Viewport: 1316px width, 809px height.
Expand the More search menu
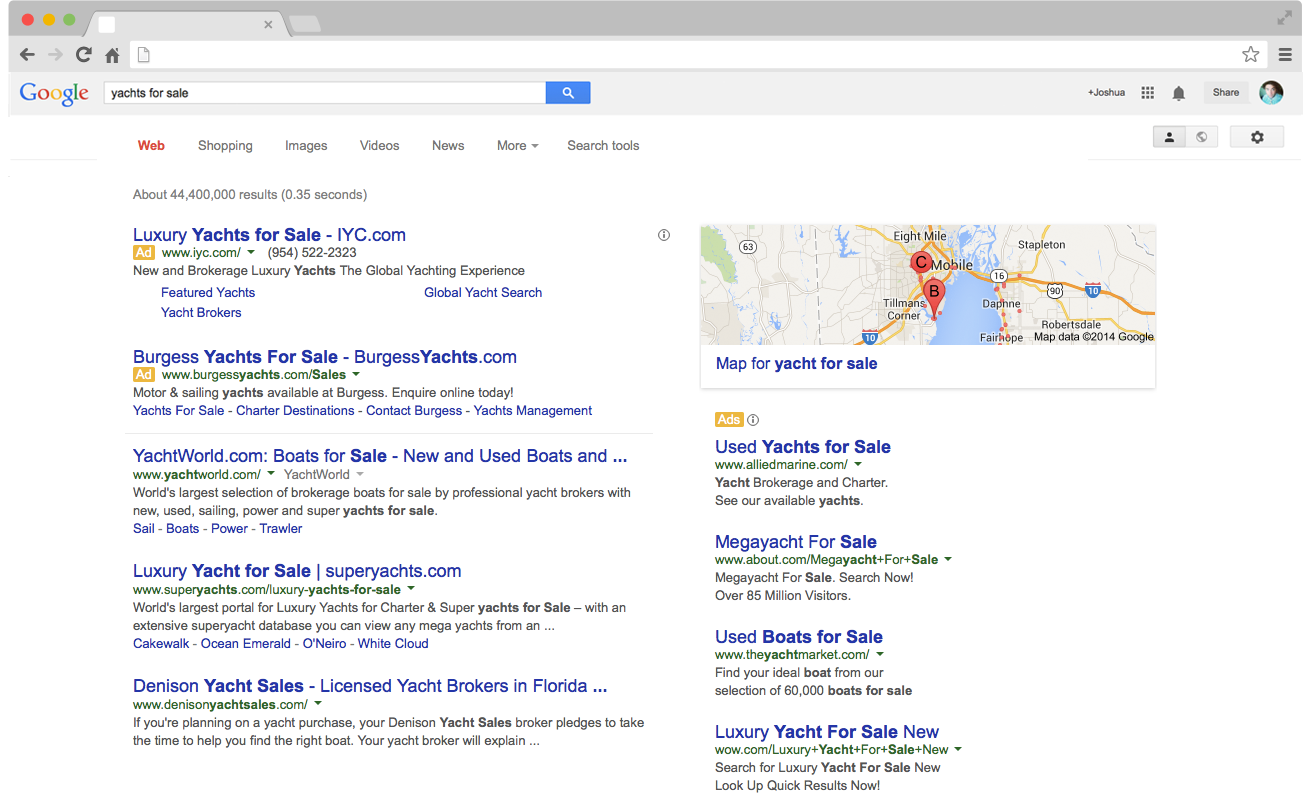click(x=517, y=146)
